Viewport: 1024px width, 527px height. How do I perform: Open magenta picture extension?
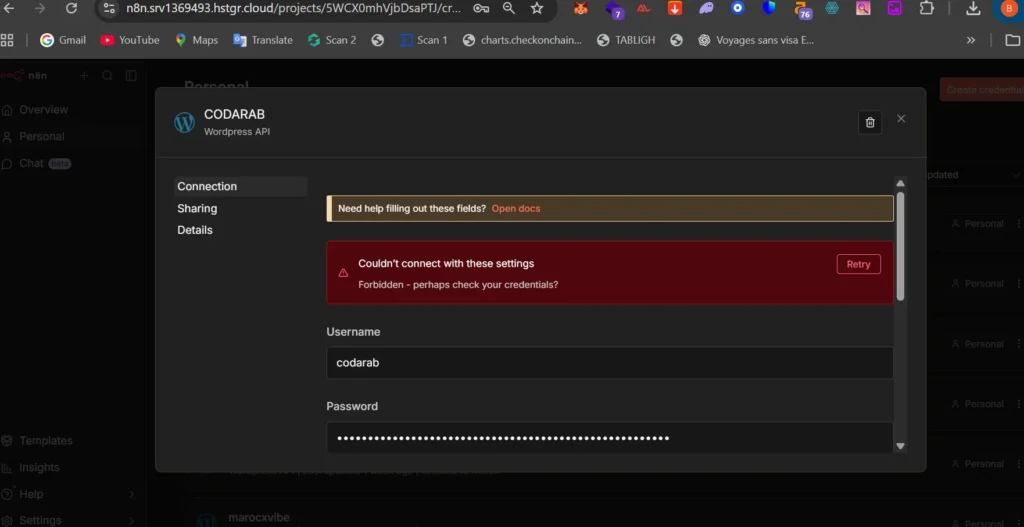click(894, 8)
